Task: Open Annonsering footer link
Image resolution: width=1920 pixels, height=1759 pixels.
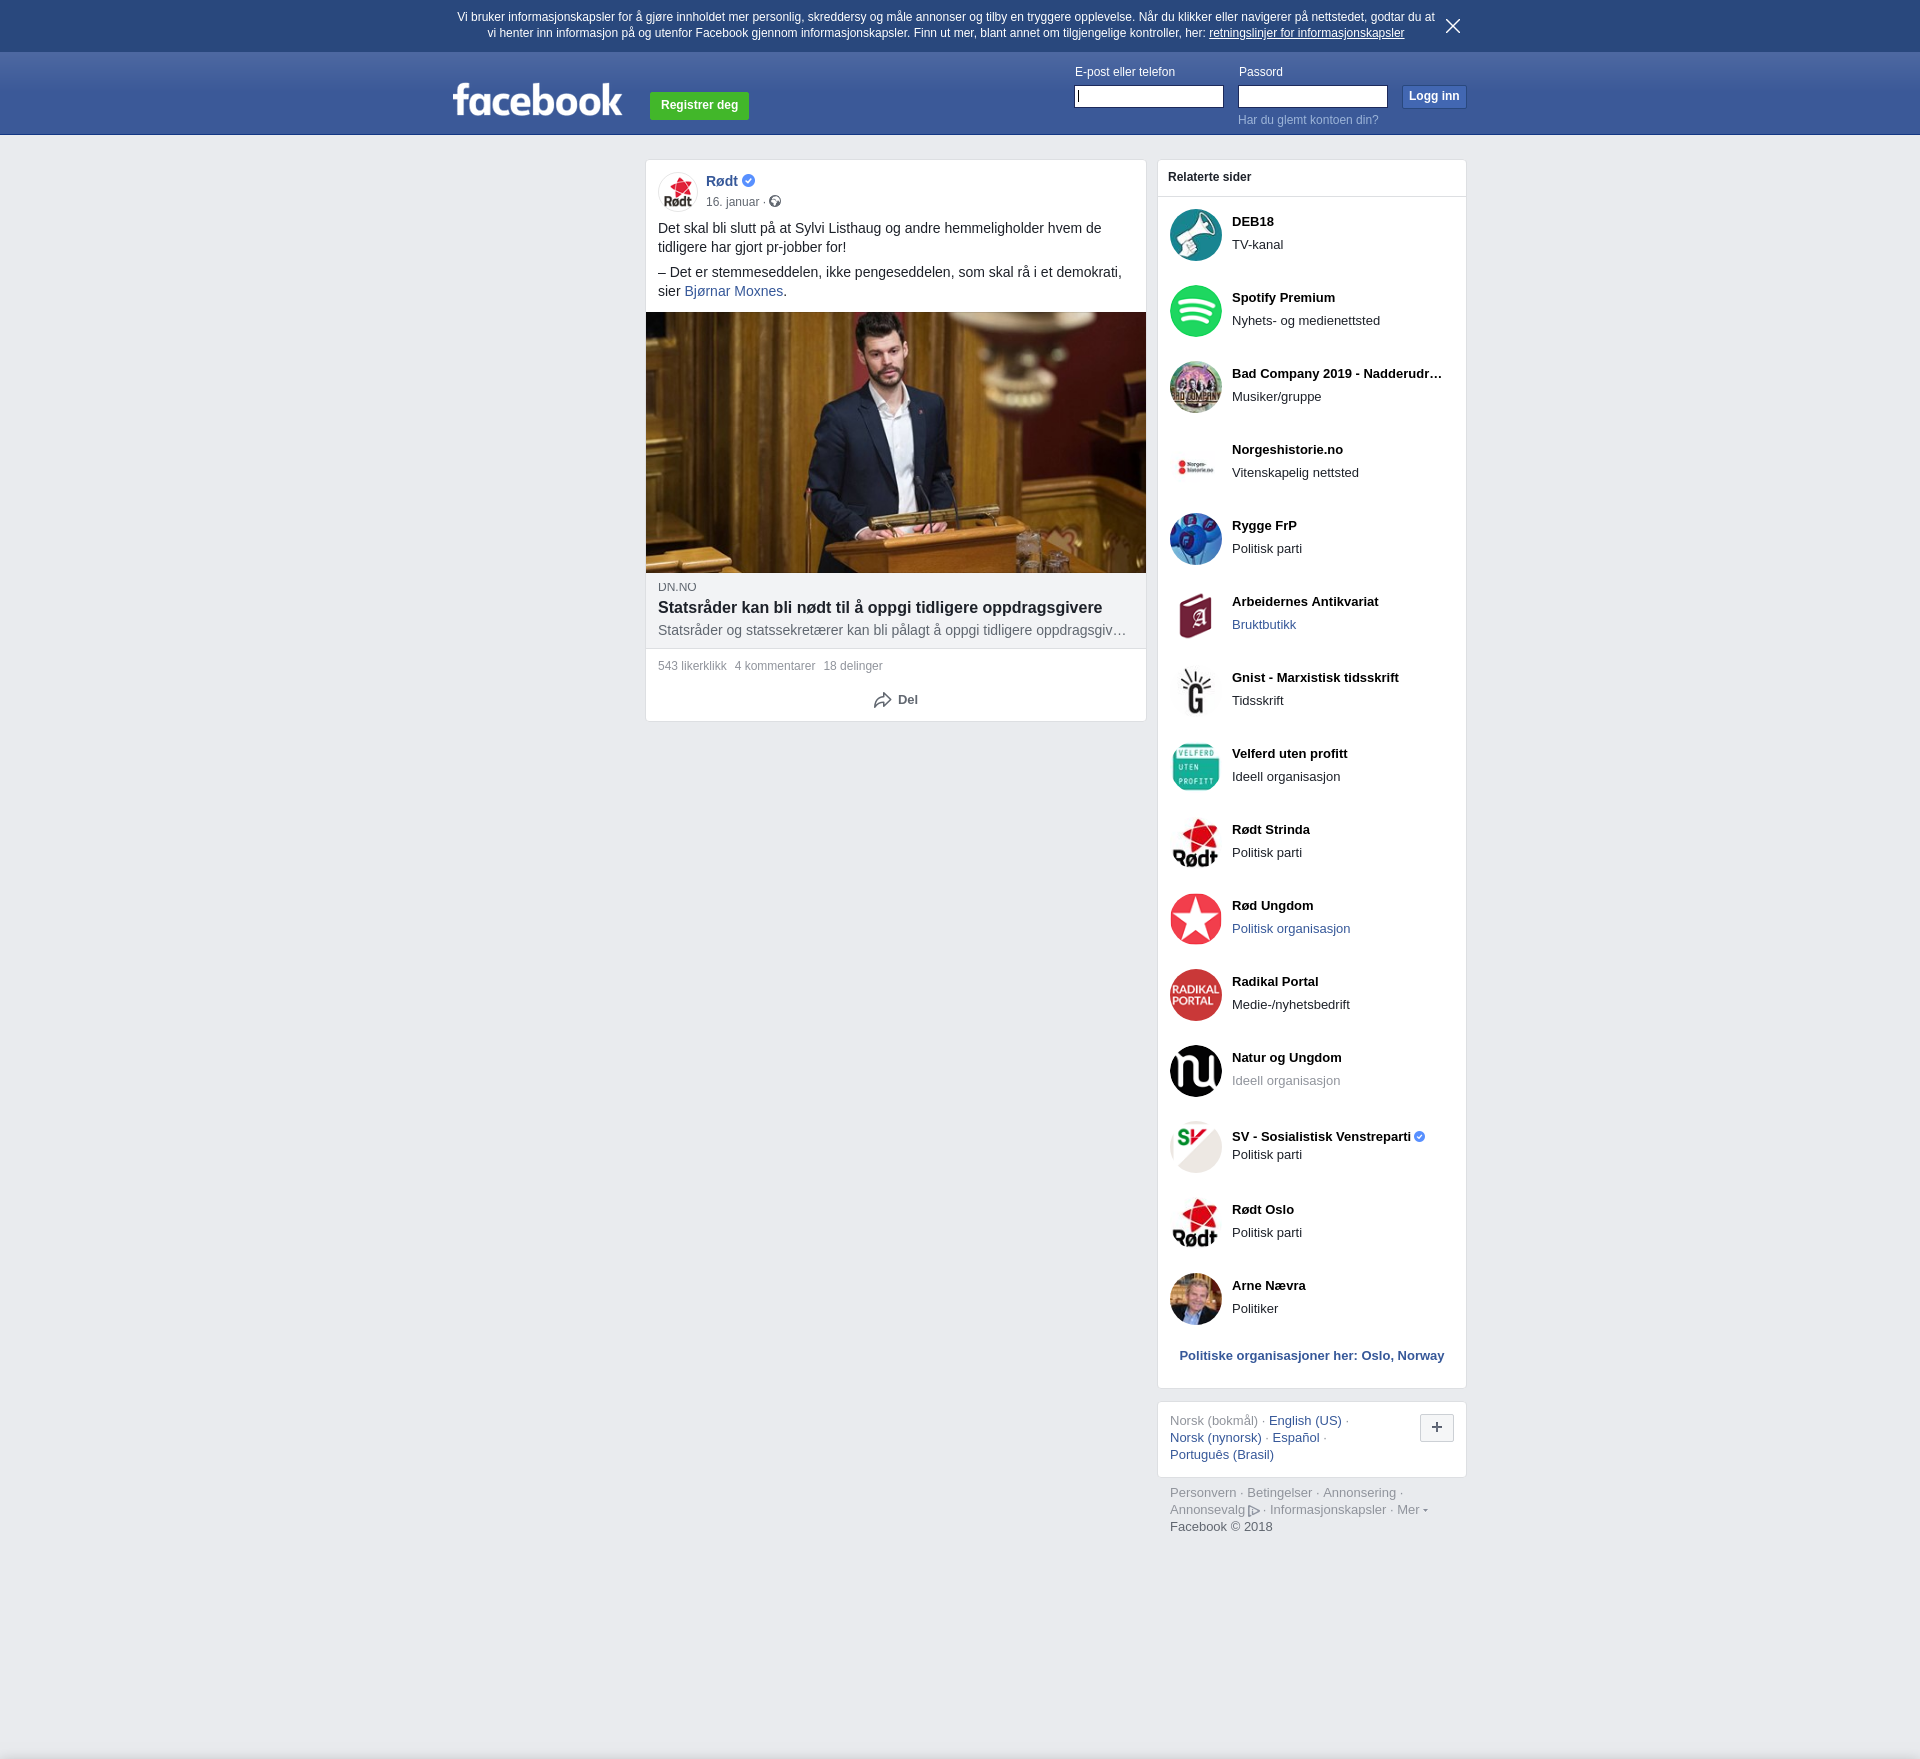Action: point(1359,1493)
